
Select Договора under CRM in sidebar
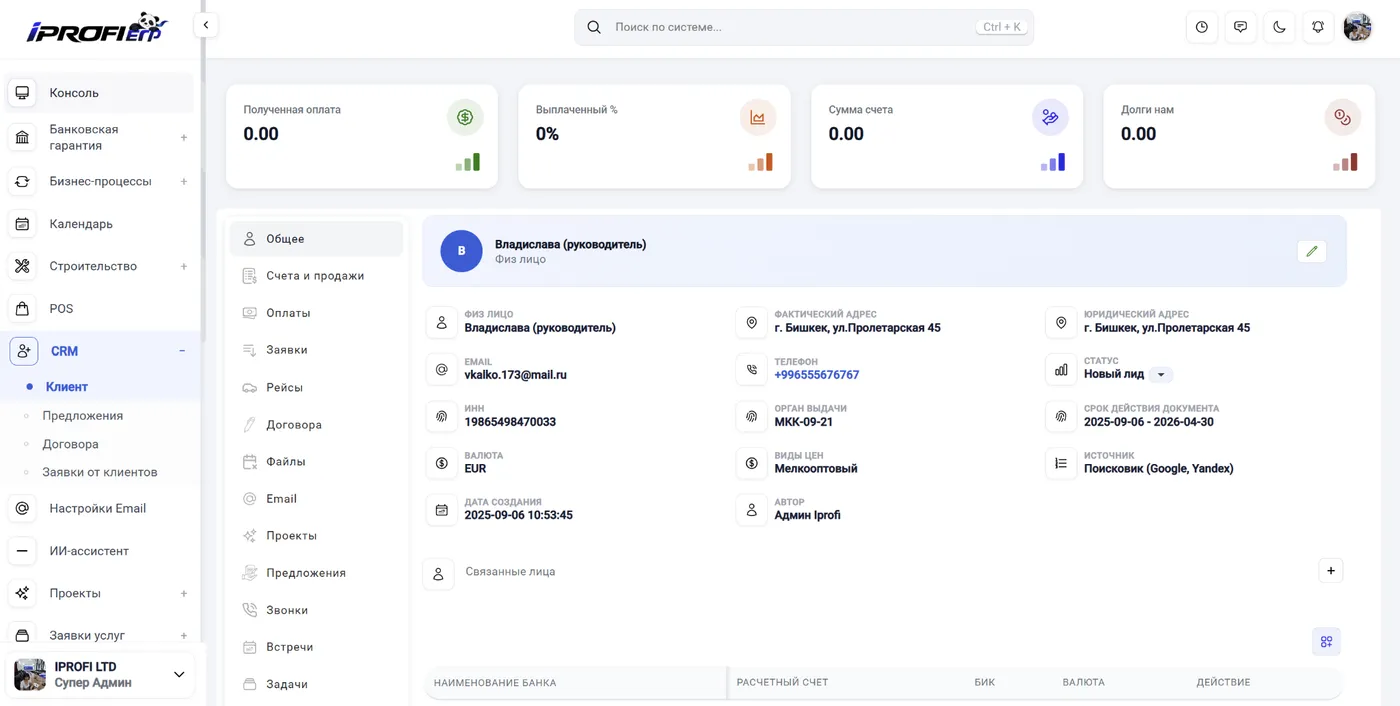click(70, 444)
